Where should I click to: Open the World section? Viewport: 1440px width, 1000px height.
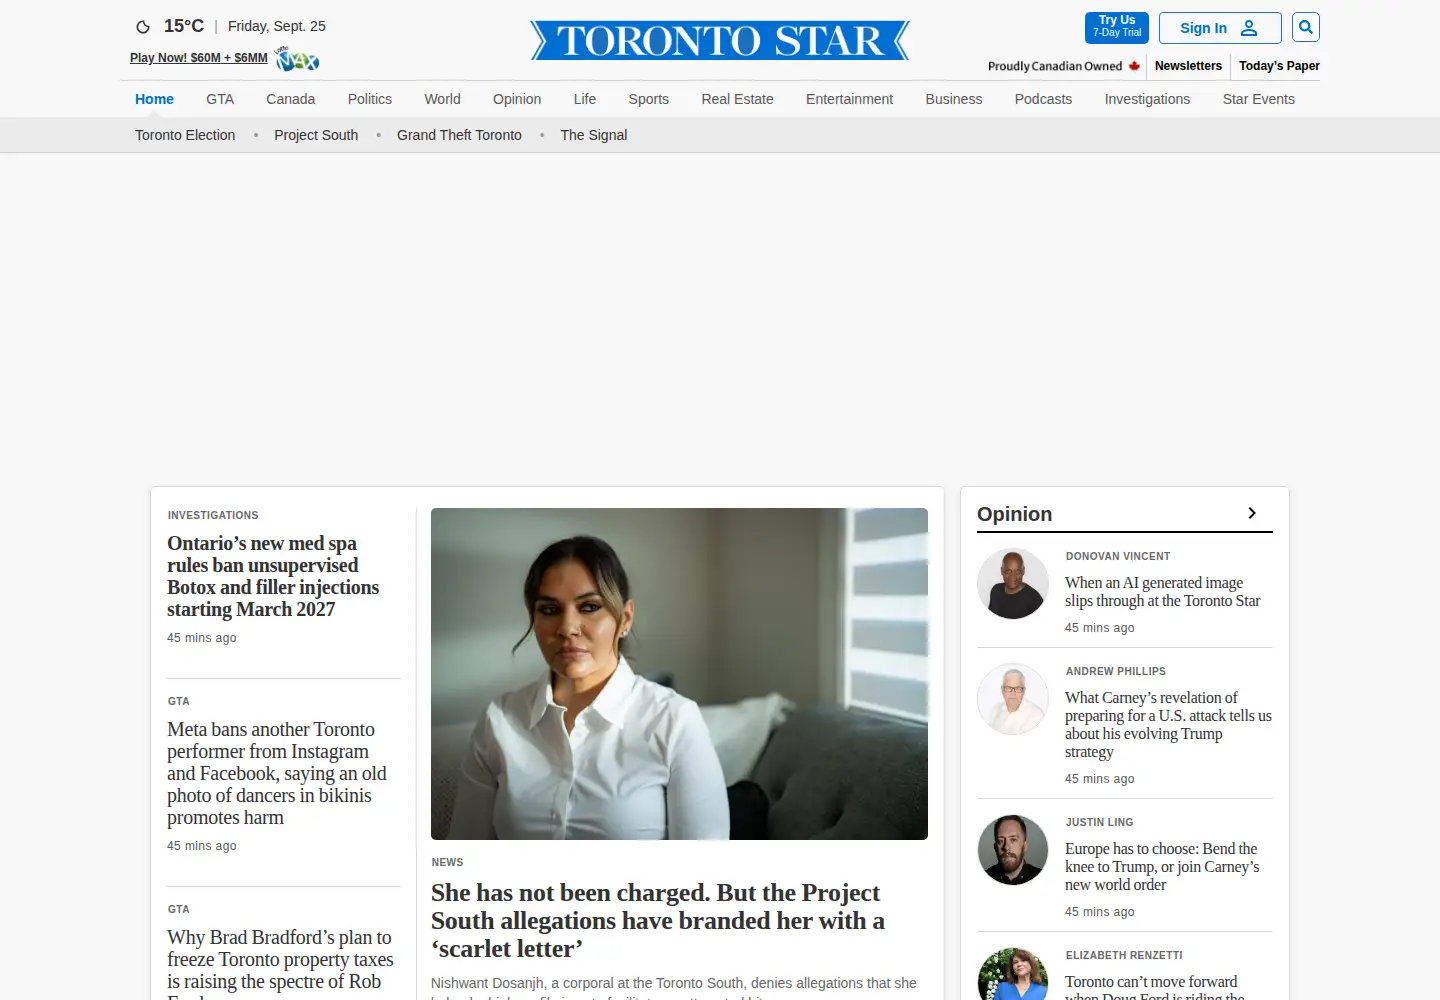click(442, 99)
